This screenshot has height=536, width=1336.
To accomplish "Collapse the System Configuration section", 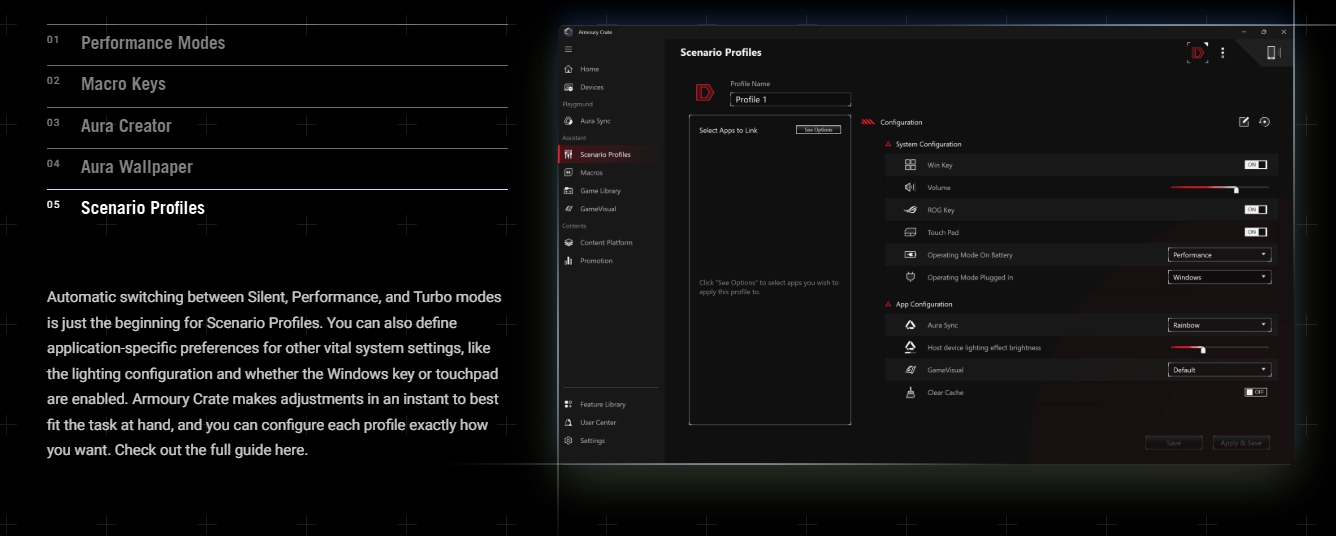I will point(888,145).
